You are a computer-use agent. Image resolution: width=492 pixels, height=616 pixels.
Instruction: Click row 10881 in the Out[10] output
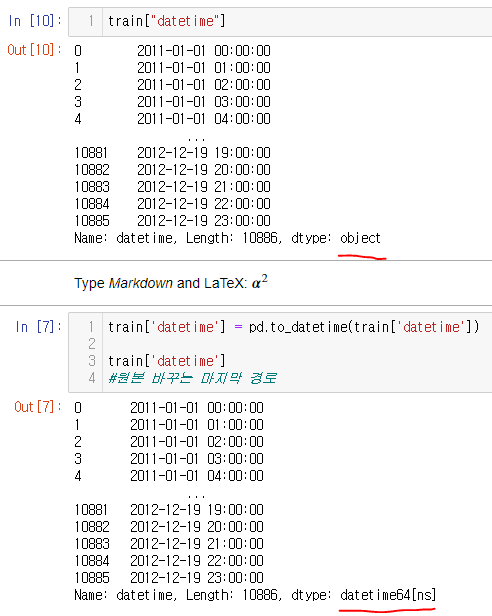pos(173,153)
